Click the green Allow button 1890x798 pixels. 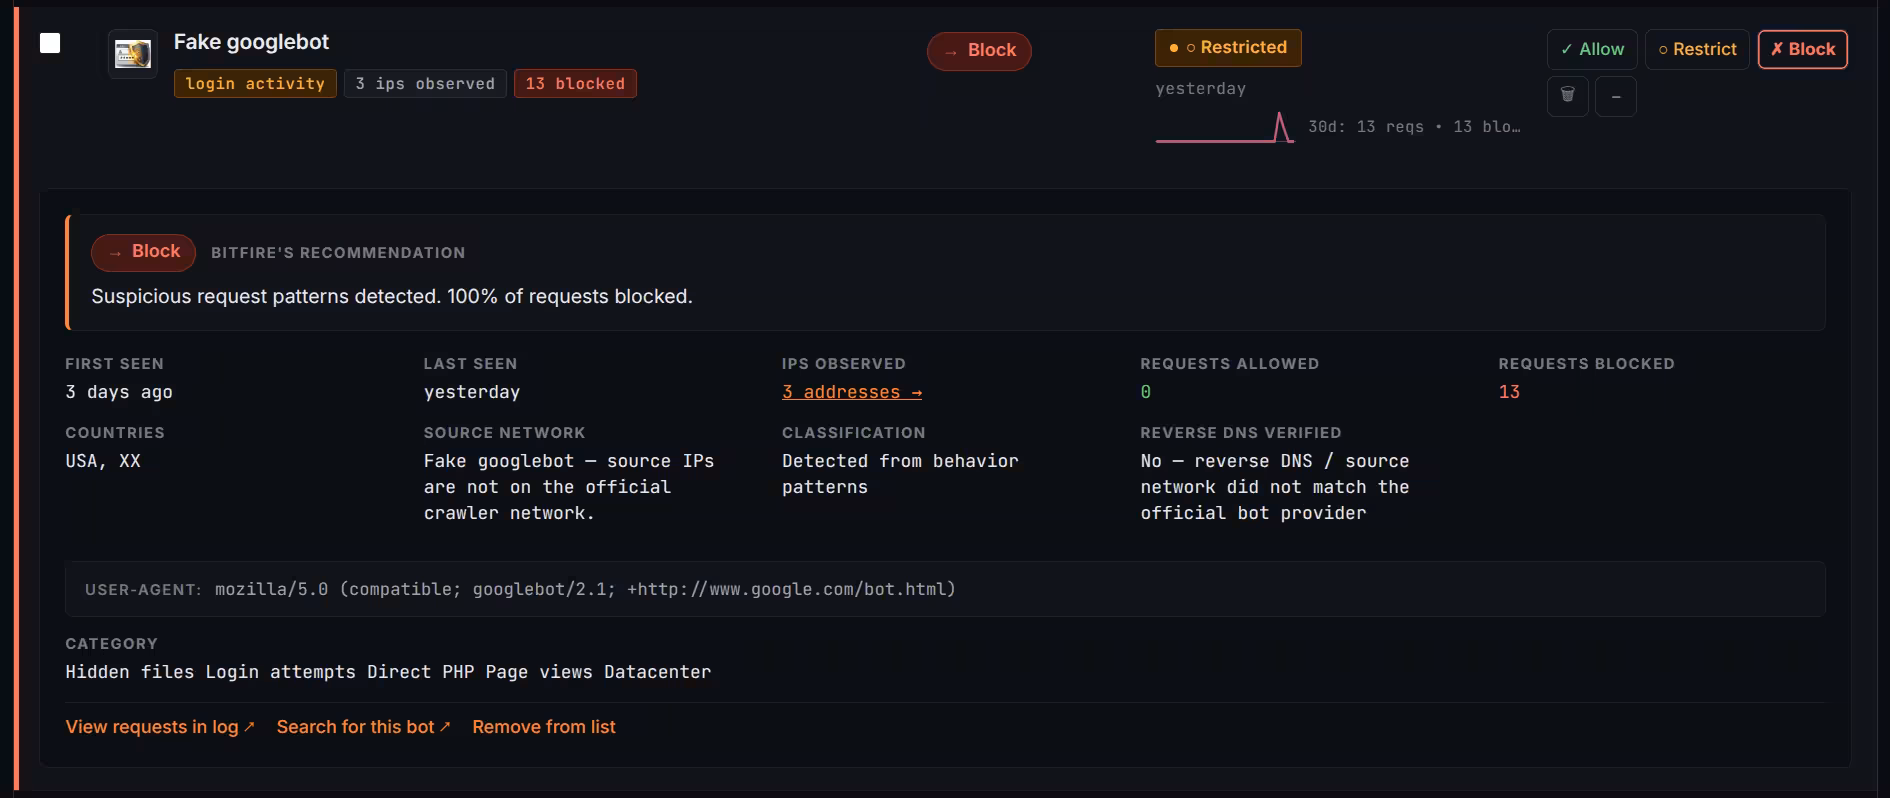(x=1592, y=49)
